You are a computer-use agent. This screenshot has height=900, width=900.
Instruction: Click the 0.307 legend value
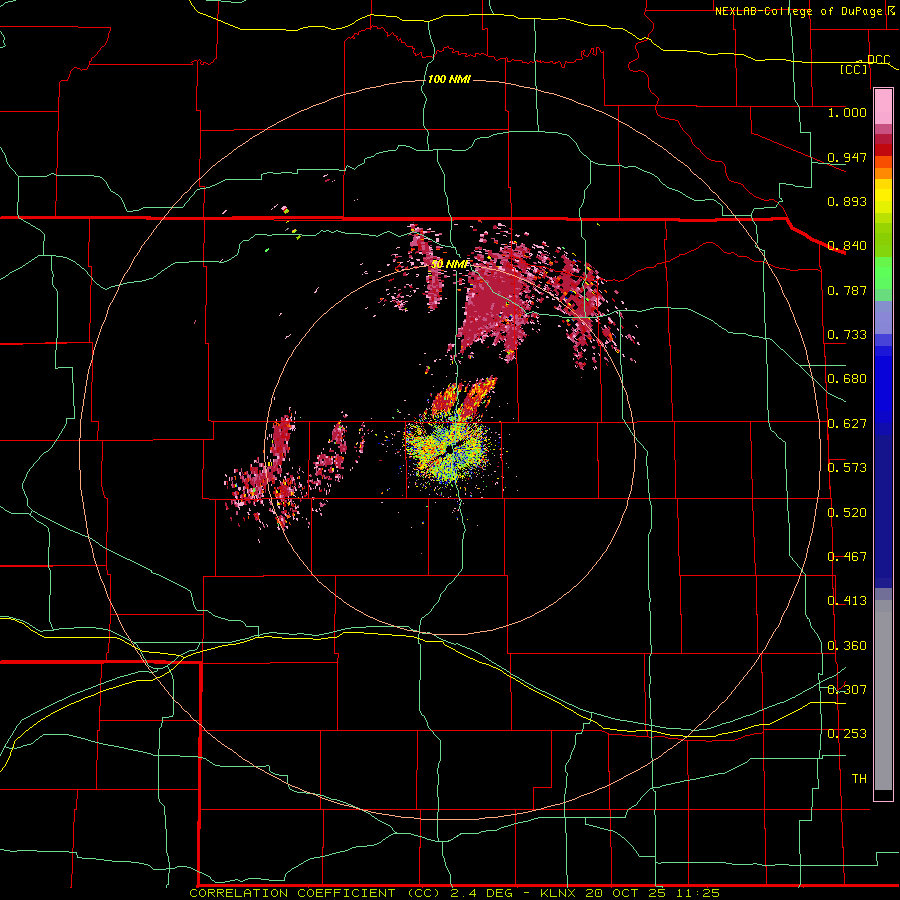tap(847, 690)
